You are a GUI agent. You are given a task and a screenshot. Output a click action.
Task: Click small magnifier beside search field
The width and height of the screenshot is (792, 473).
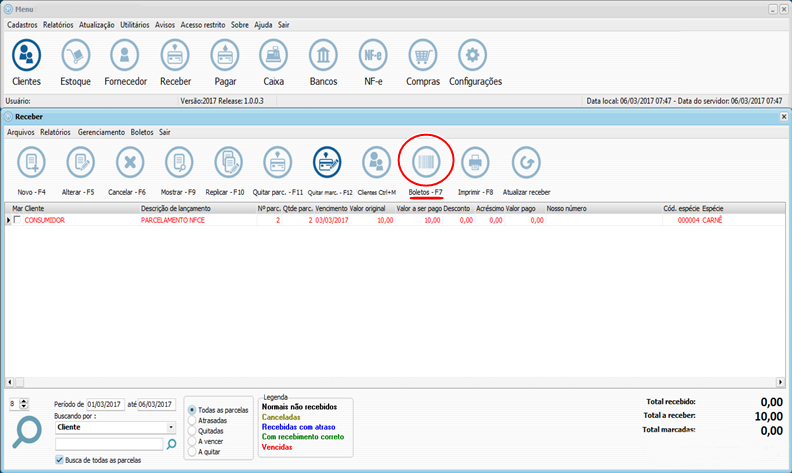pos(172,444)
